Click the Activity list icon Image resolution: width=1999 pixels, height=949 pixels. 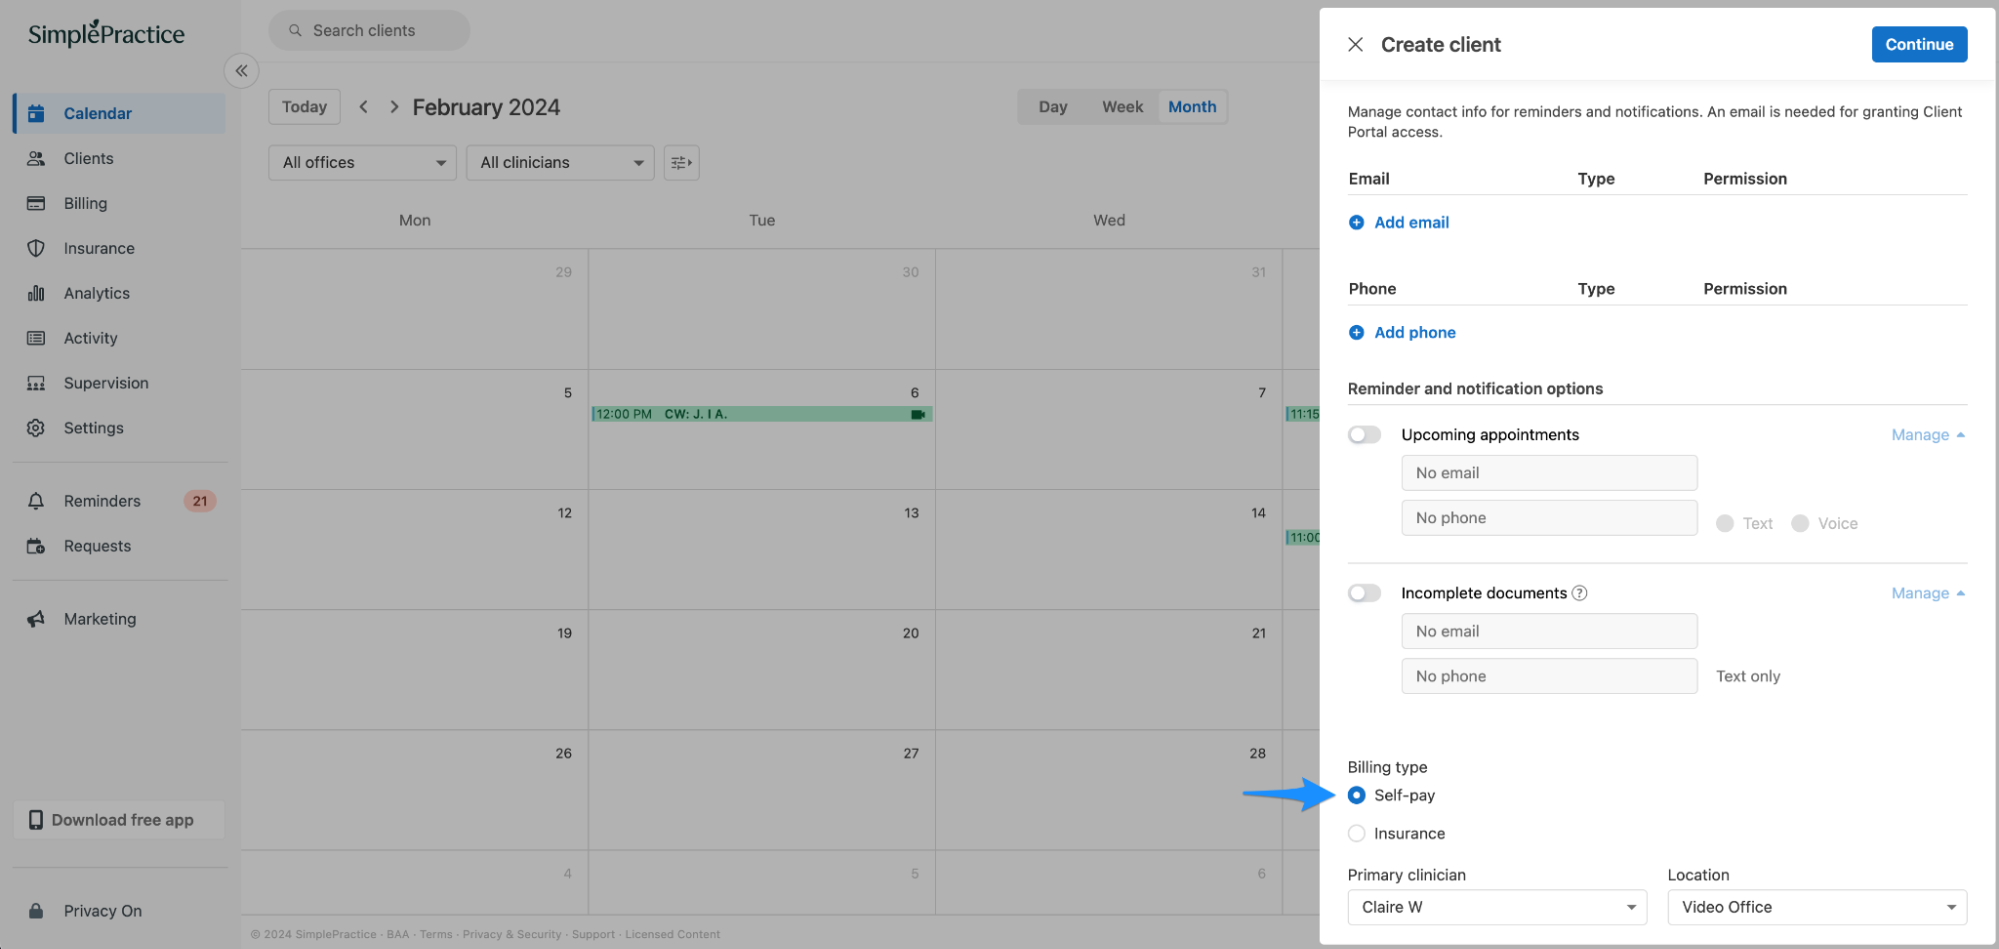[x=36, y=338]
